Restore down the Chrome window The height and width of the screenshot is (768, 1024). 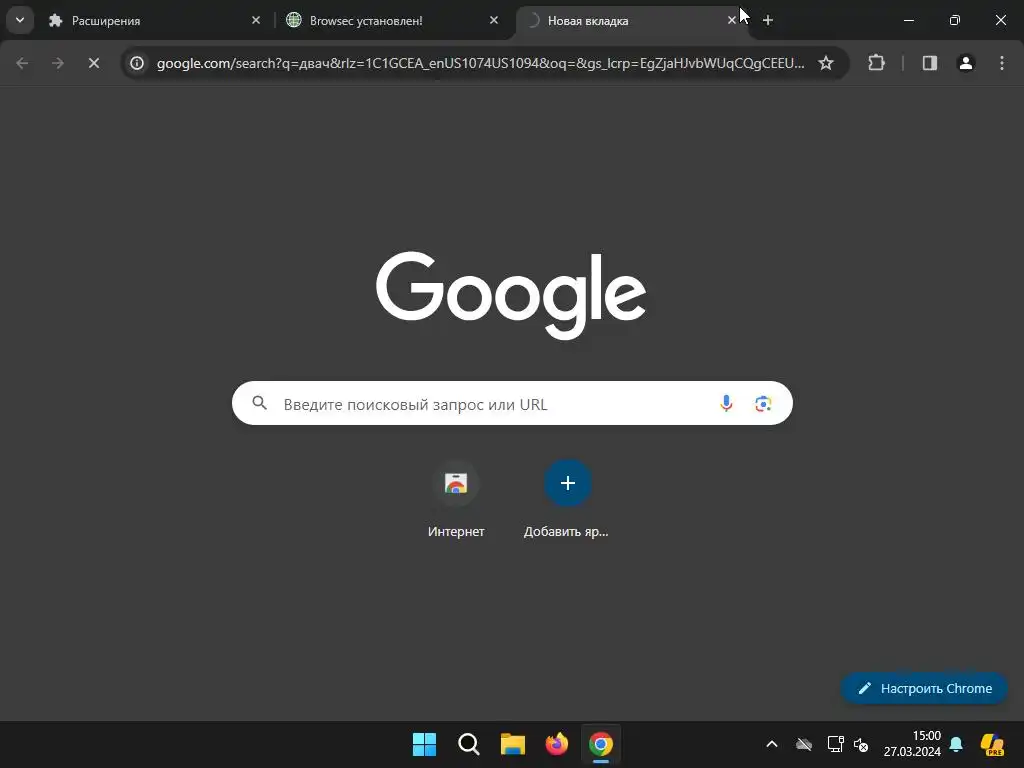(955, 20)
